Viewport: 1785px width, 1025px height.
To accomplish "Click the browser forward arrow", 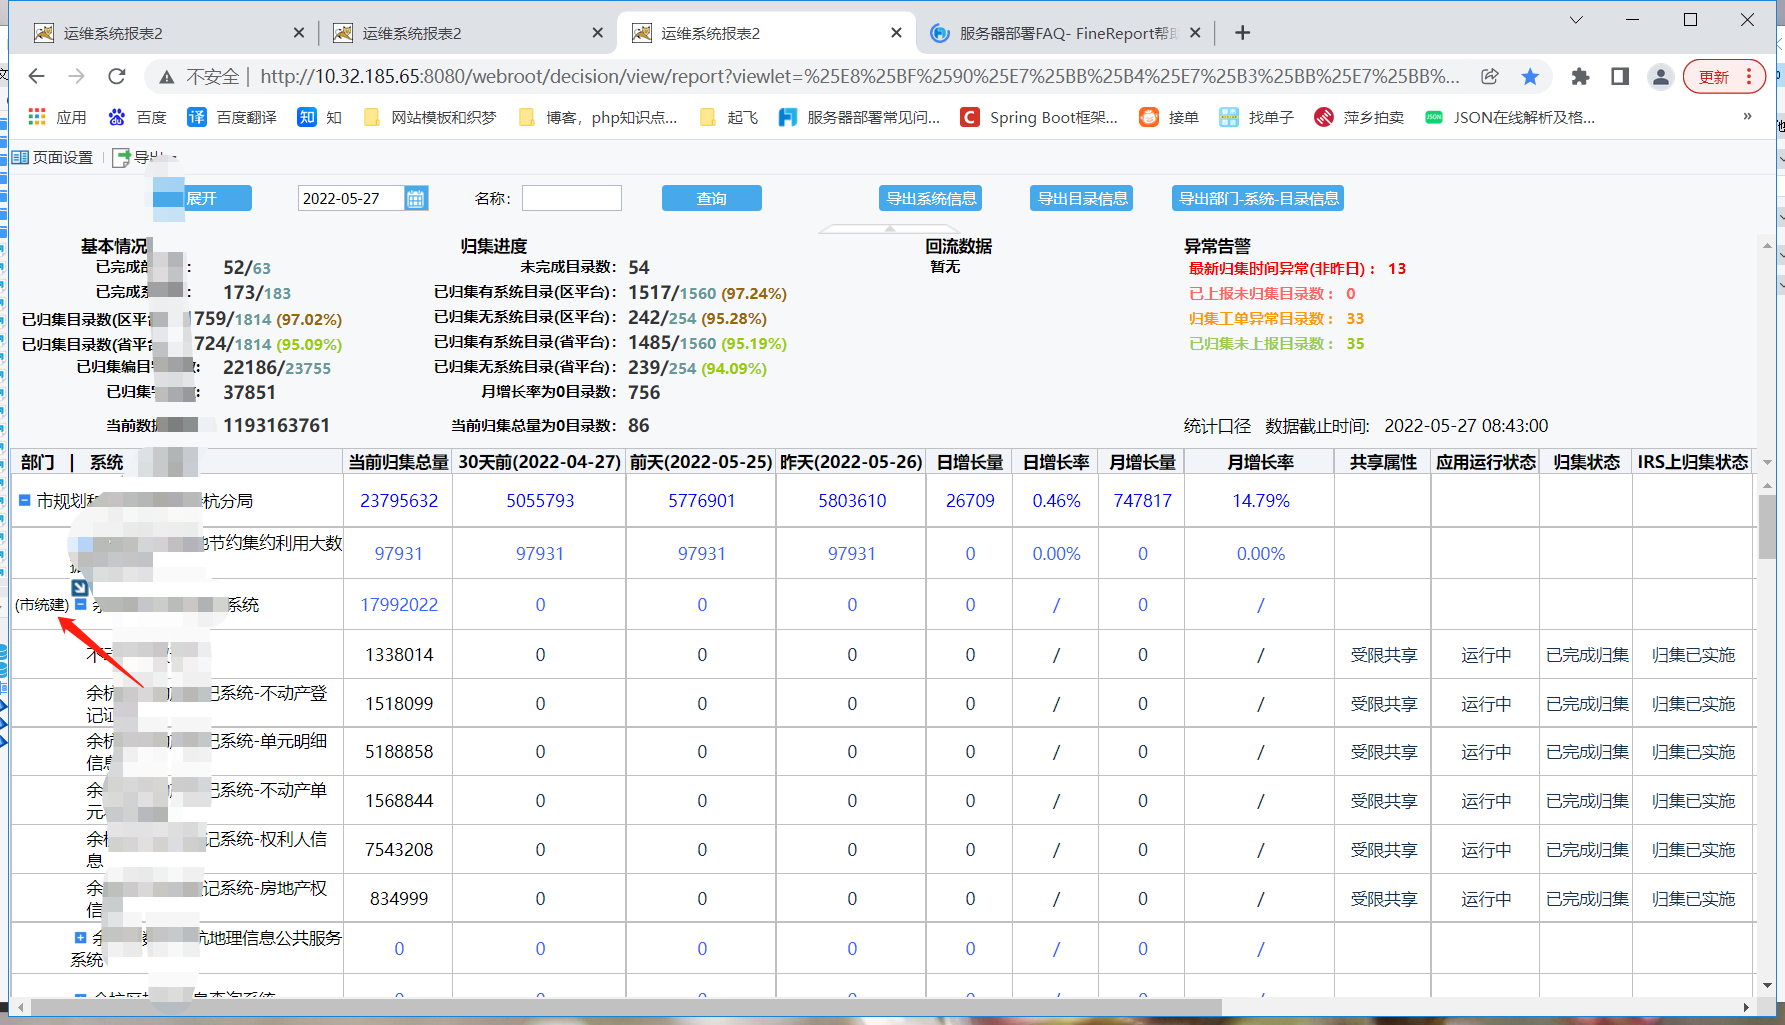I will pos(77,77).
